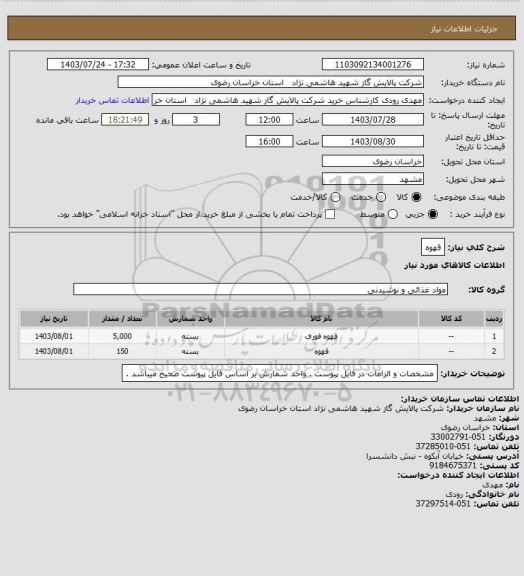Click the تاریخ نیاز column header
The image size is (524, 576).
54,318
